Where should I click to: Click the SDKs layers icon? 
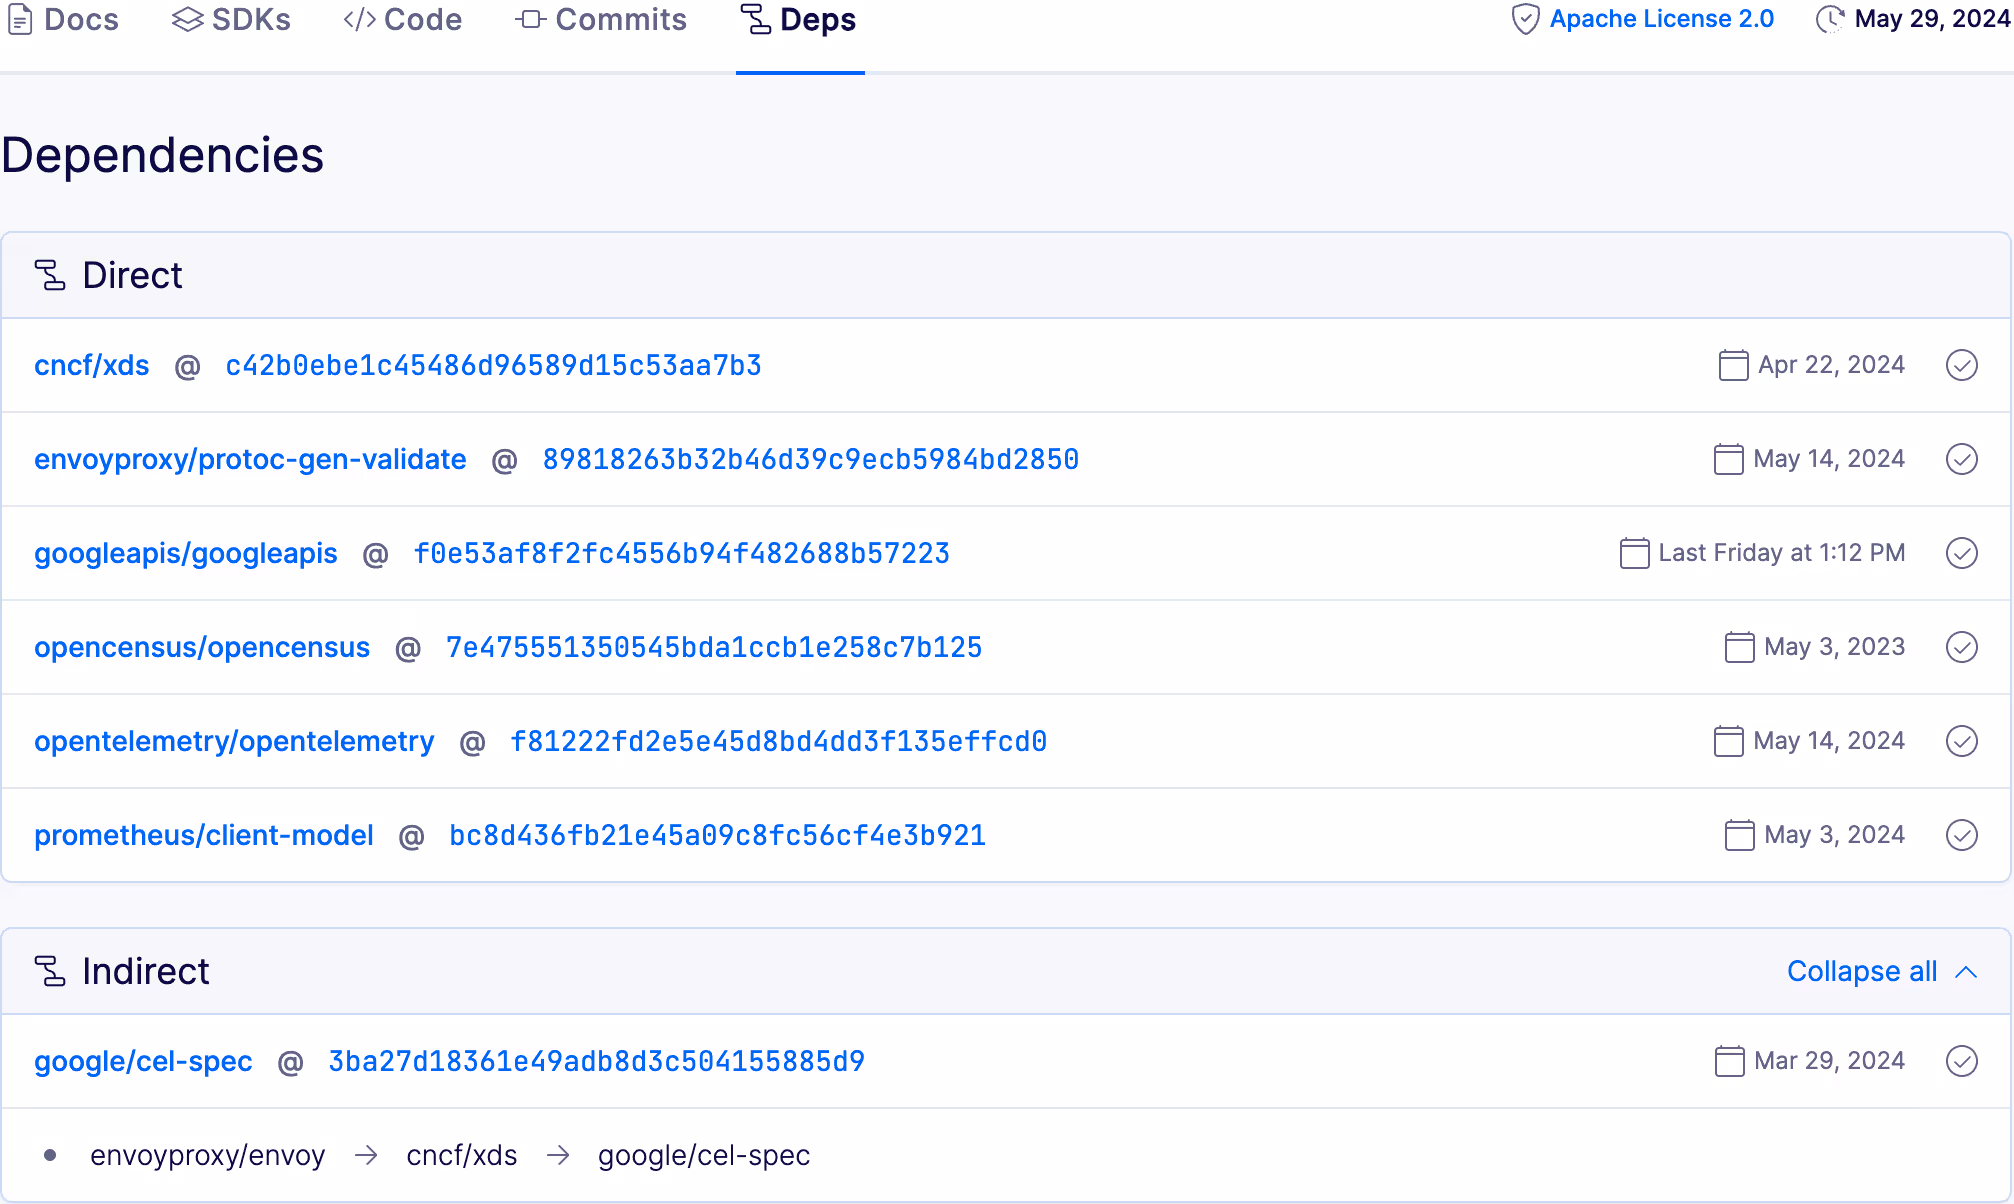(x=186, y=18)
